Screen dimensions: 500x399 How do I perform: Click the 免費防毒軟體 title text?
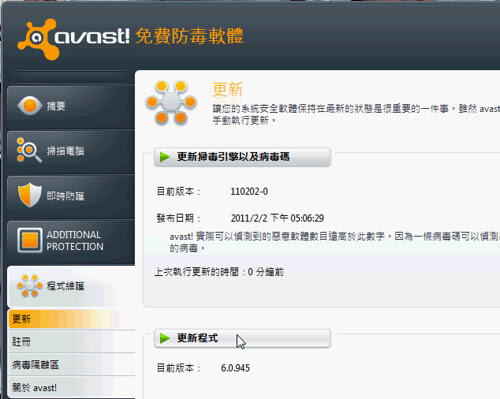coord(189,36)
